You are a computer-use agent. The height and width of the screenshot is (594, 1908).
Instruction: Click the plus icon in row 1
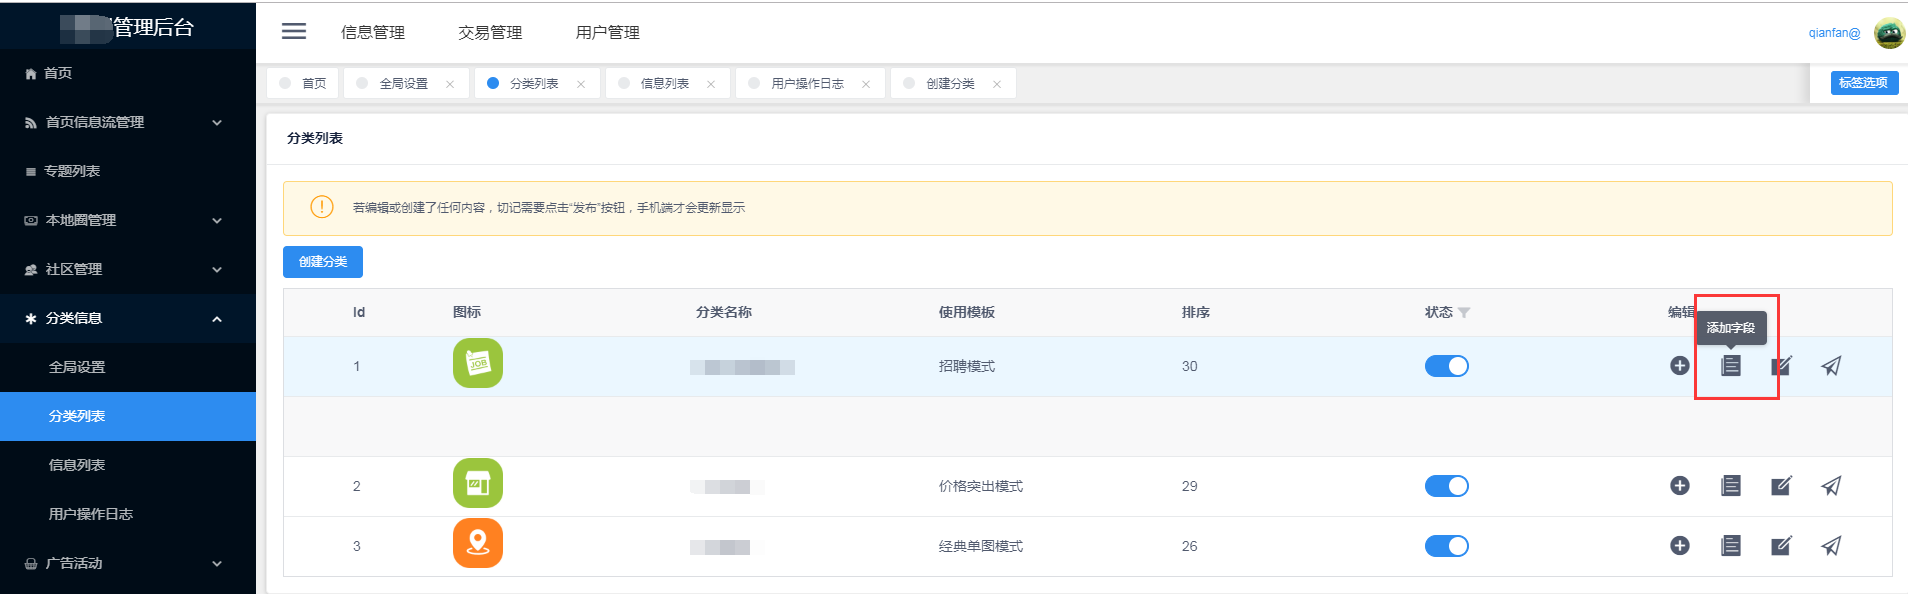click(x=1680, y=366)
